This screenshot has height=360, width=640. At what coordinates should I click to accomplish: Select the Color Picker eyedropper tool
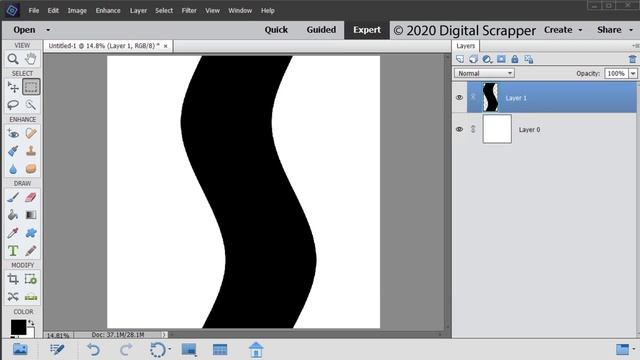click(13, 233)
